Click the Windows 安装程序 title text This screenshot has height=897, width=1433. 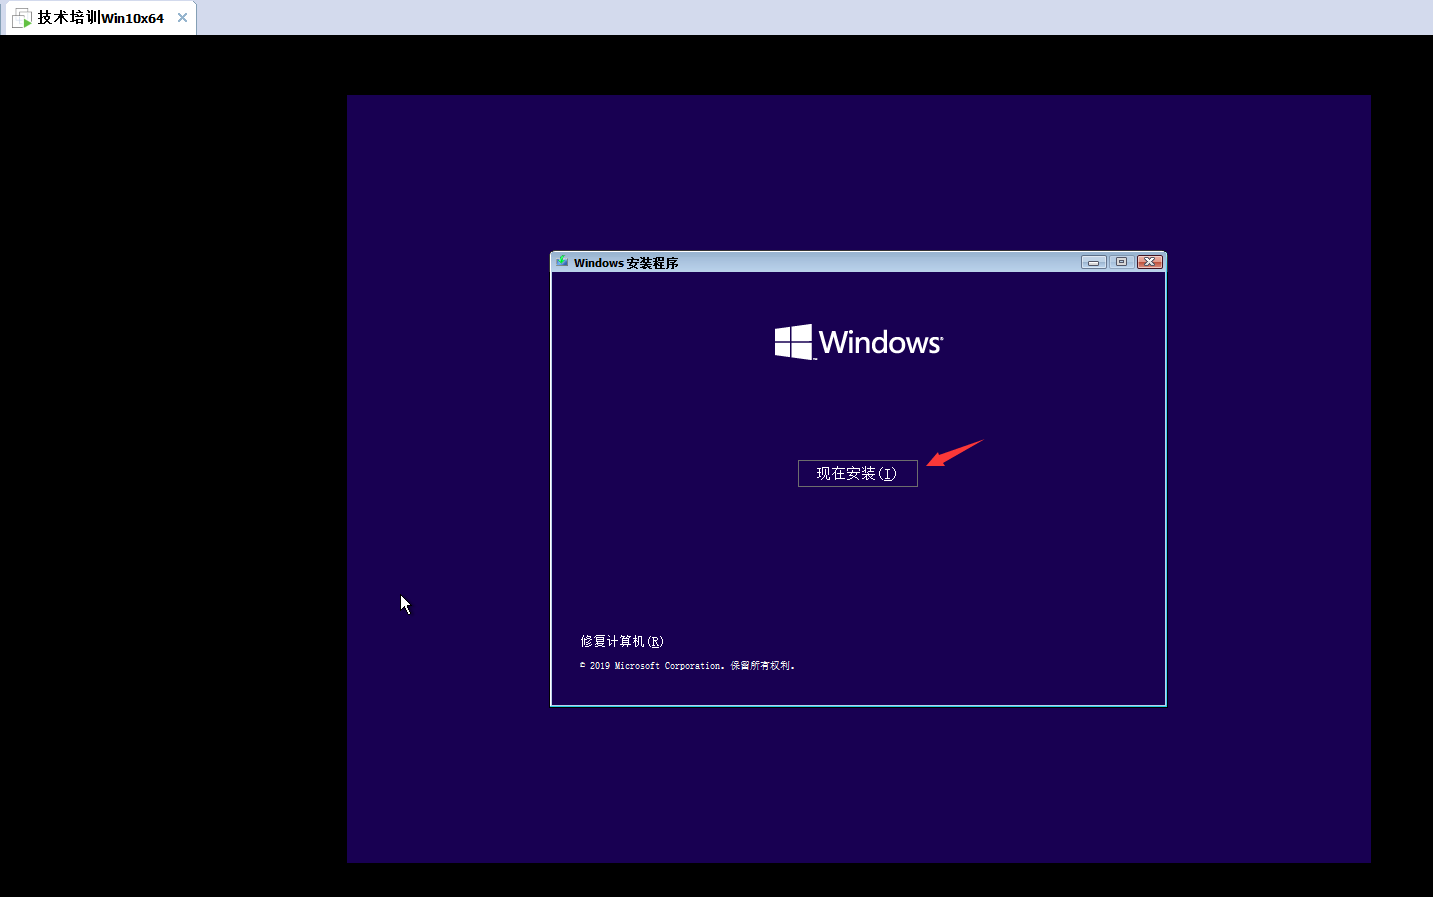tap(626, 263)
